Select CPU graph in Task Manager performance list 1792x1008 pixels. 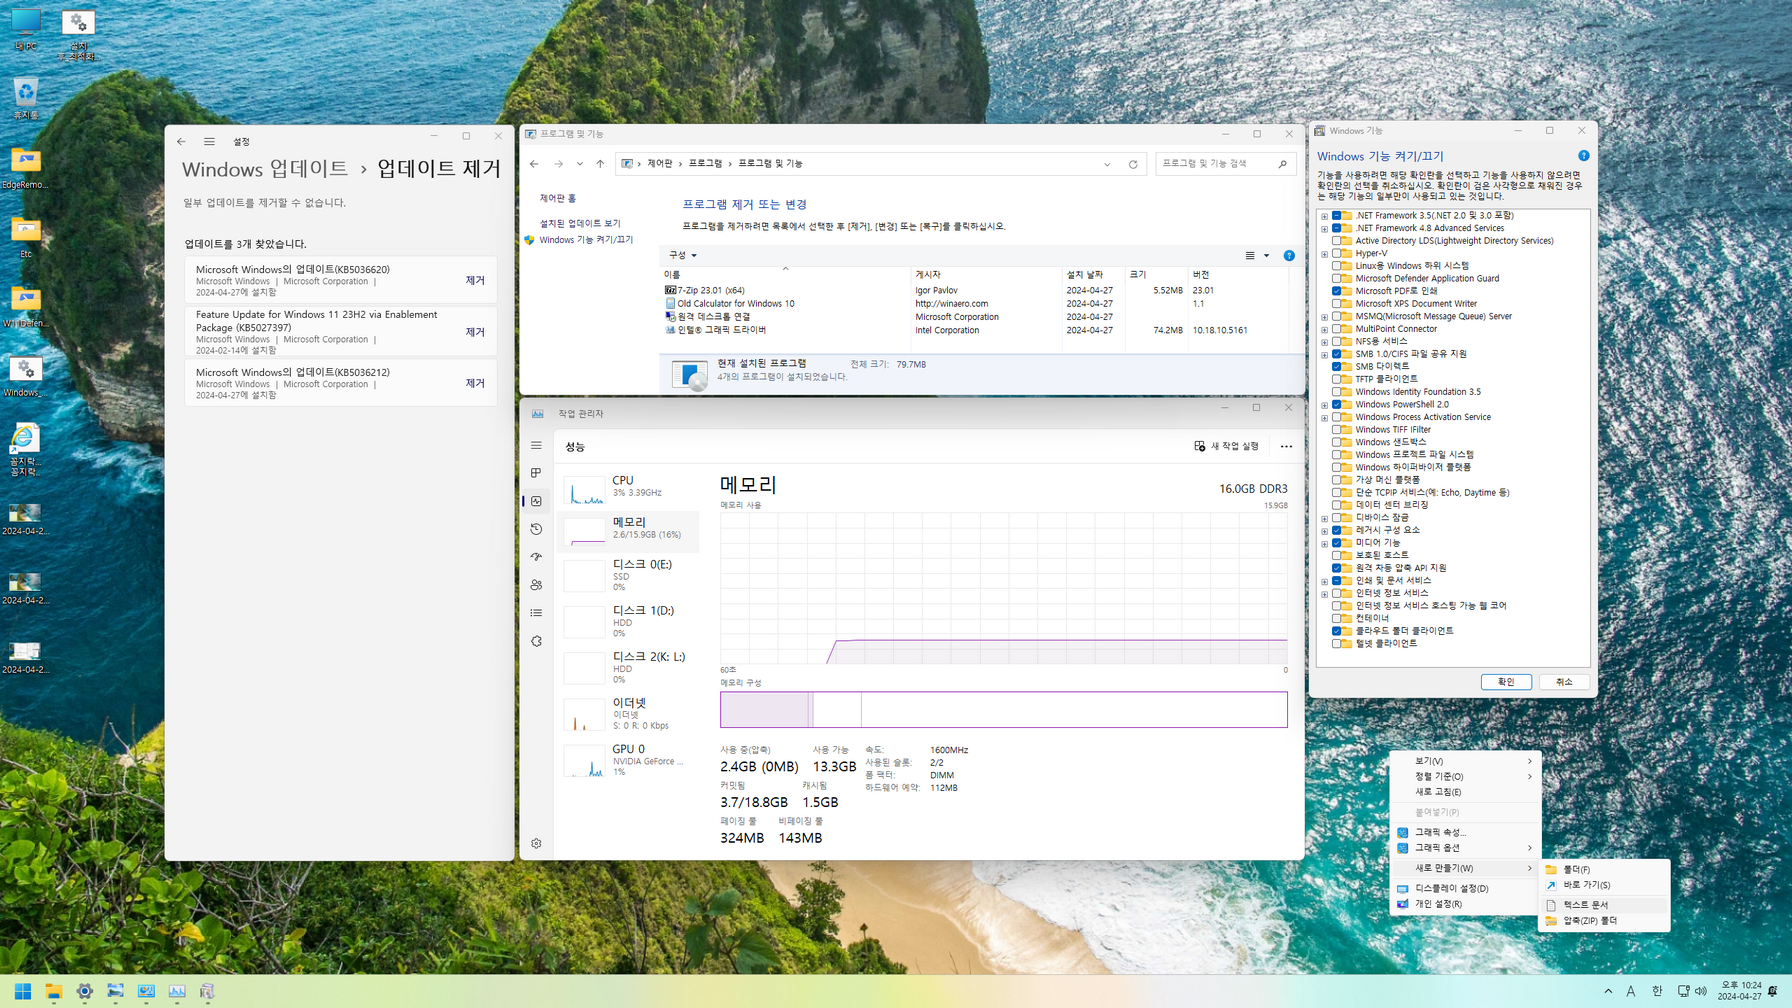(629, 488)
